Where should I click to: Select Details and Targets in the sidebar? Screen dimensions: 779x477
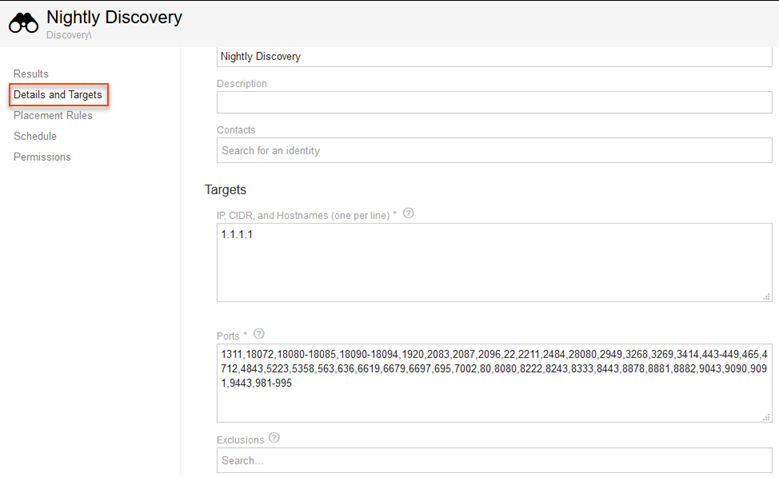[x=58, y=95]
